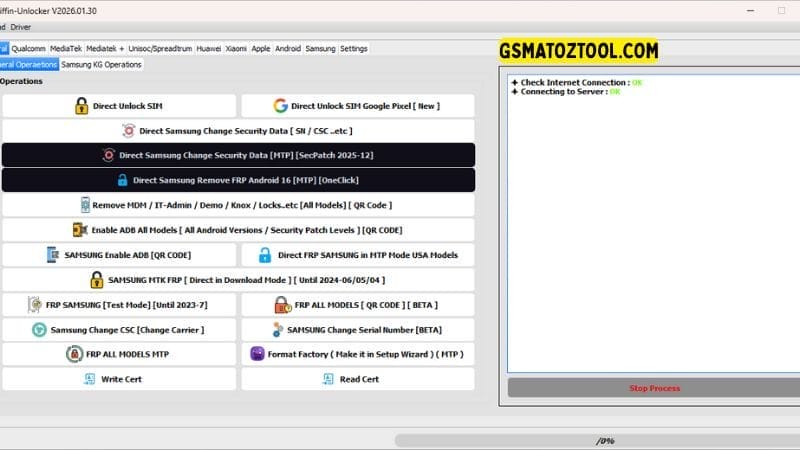800x450 pixels.
Task: Run Change Security Data MTP SecPatch 2025-12
Action: tap(238, 155)
